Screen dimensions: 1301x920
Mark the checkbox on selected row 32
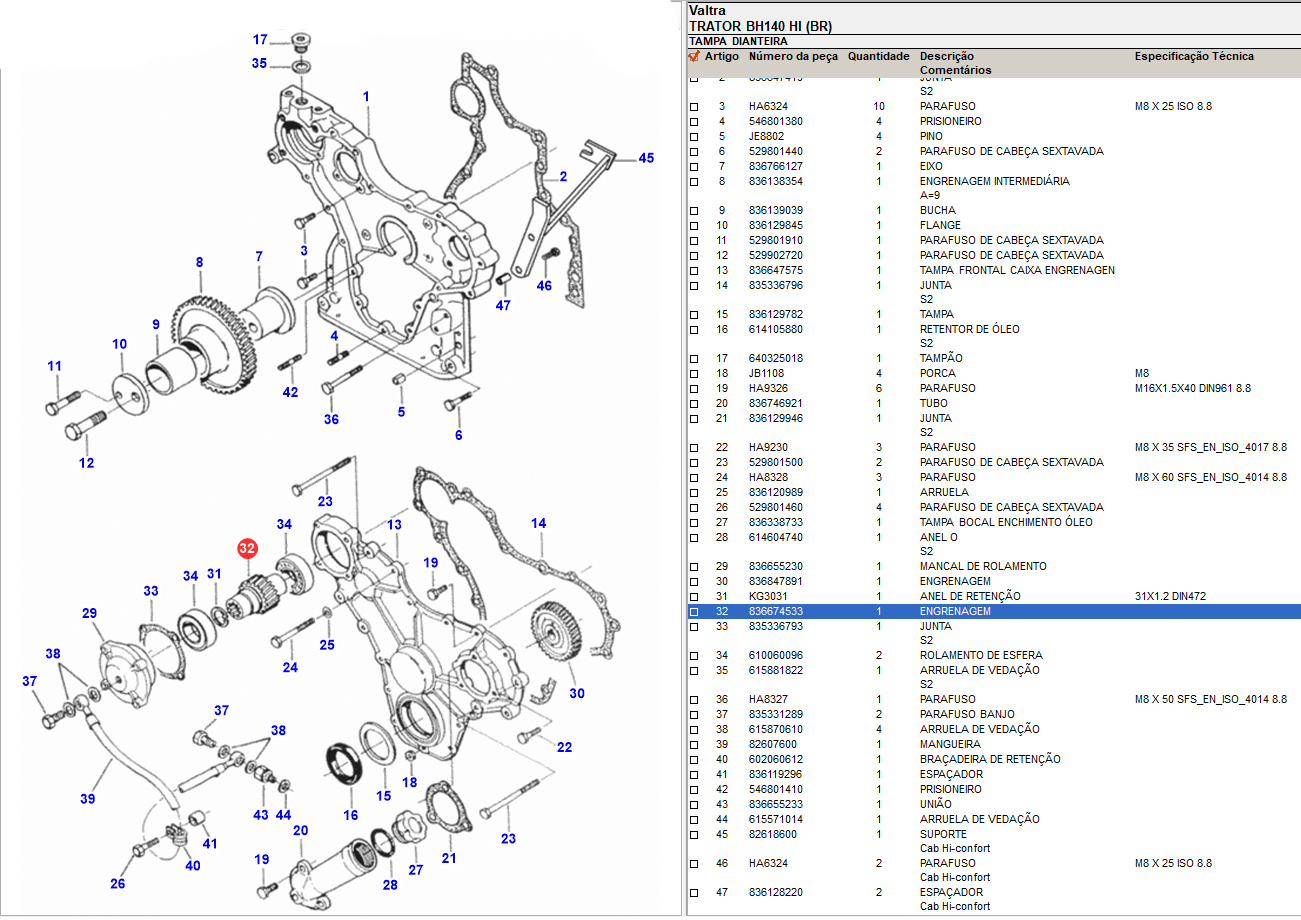point(694,612)
